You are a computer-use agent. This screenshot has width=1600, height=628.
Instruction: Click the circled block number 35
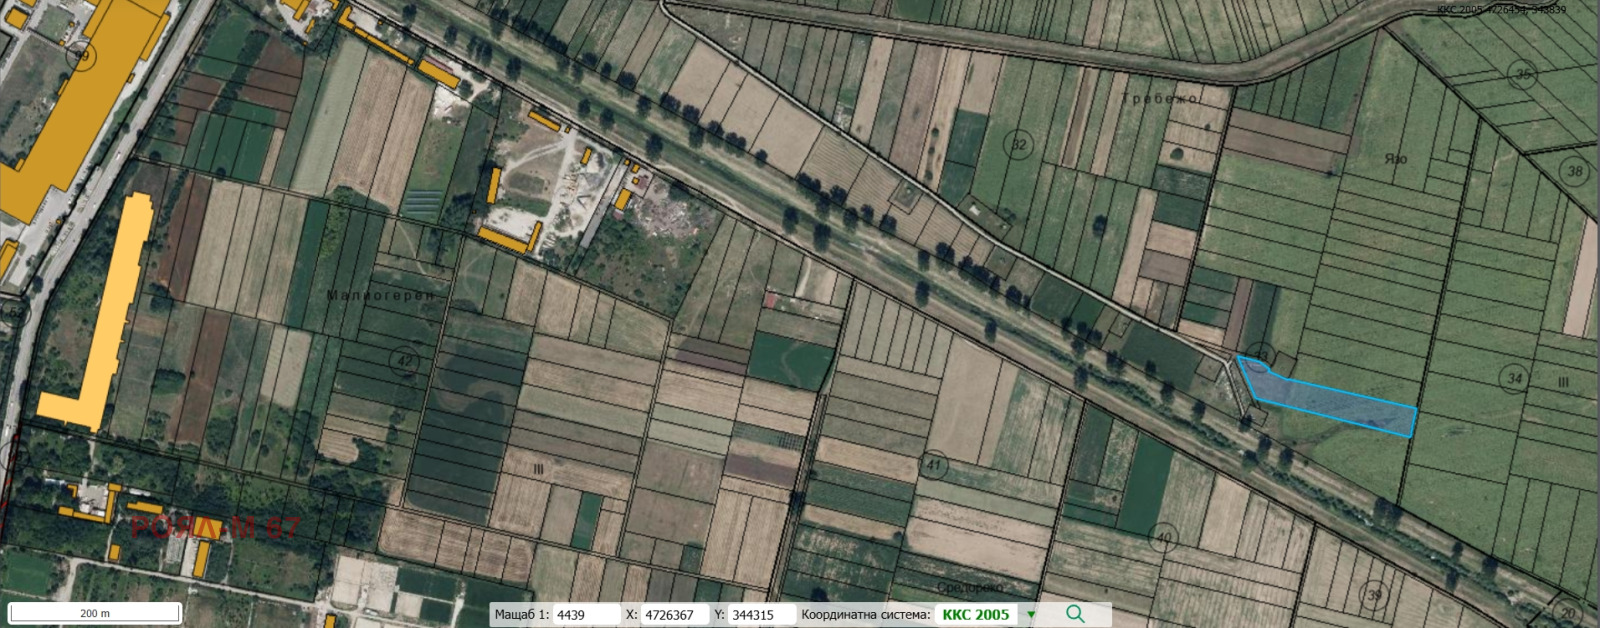(x=1522, y=74)
